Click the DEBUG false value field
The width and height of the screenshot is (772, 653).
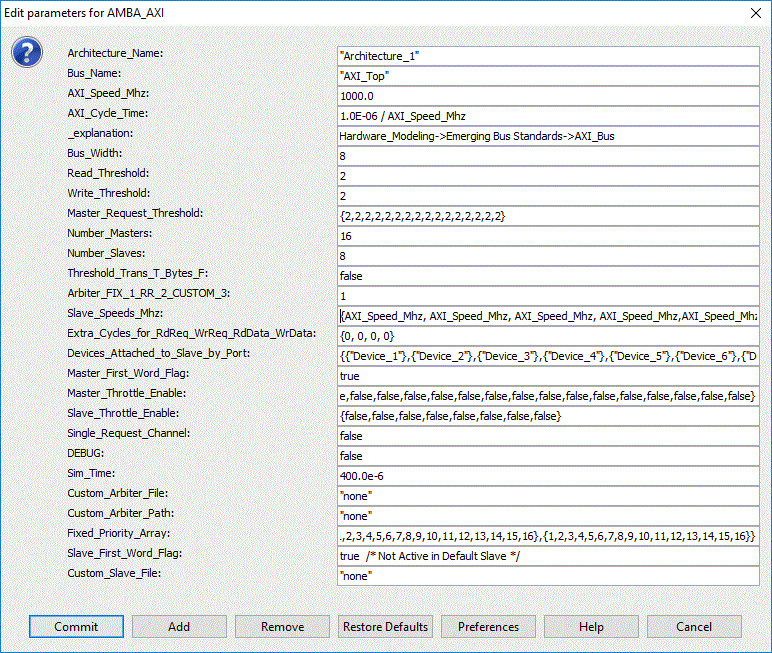click(x=548, y=456)
